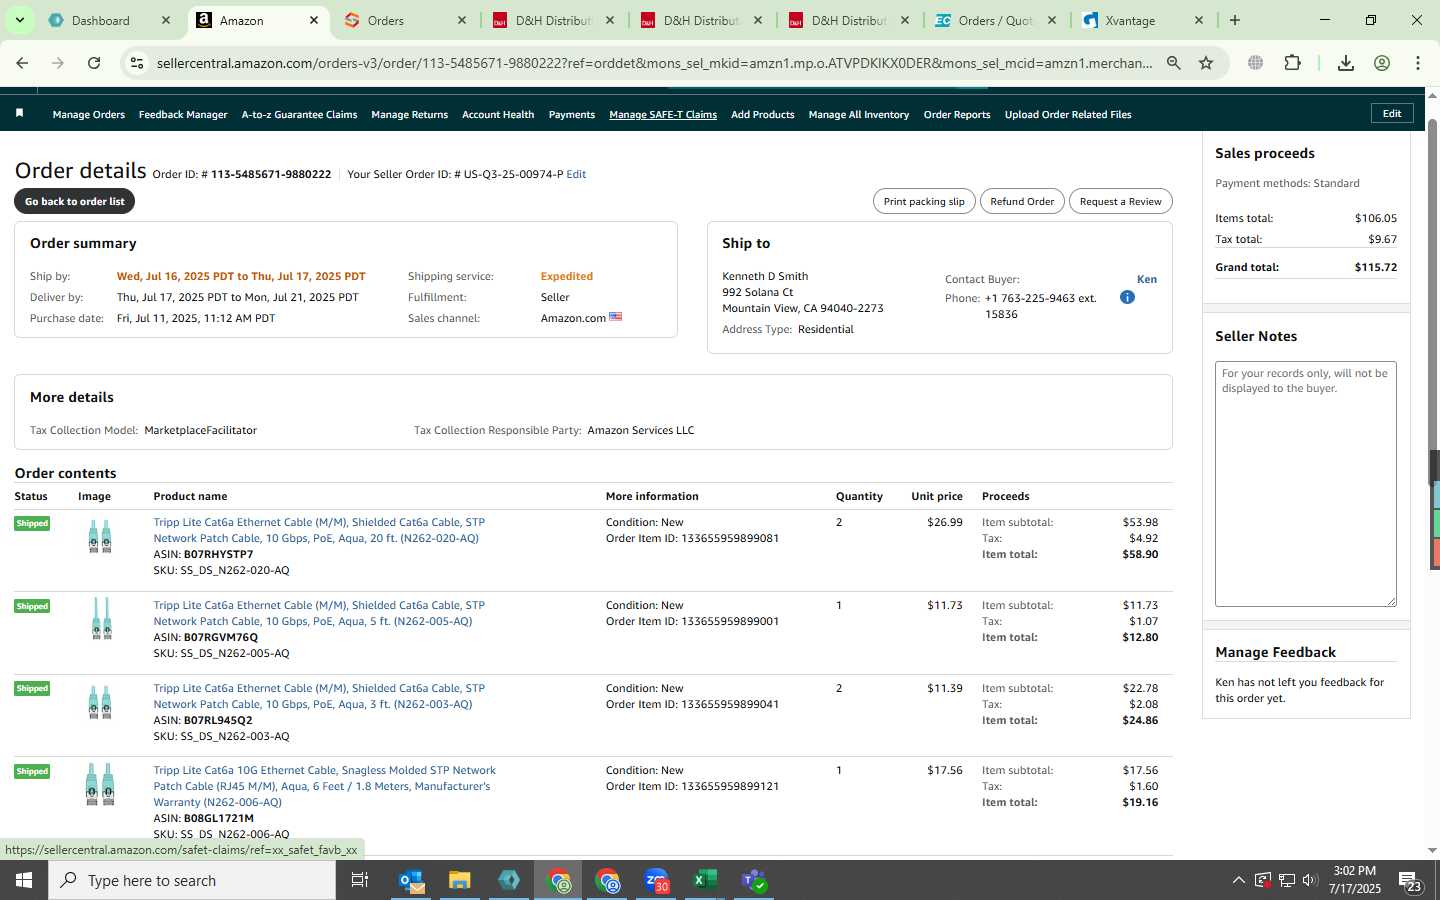Open the Chrome extensions puzzle icon
The width and height of the screenshot is (1440, 900).
(x=1292, y=63)
